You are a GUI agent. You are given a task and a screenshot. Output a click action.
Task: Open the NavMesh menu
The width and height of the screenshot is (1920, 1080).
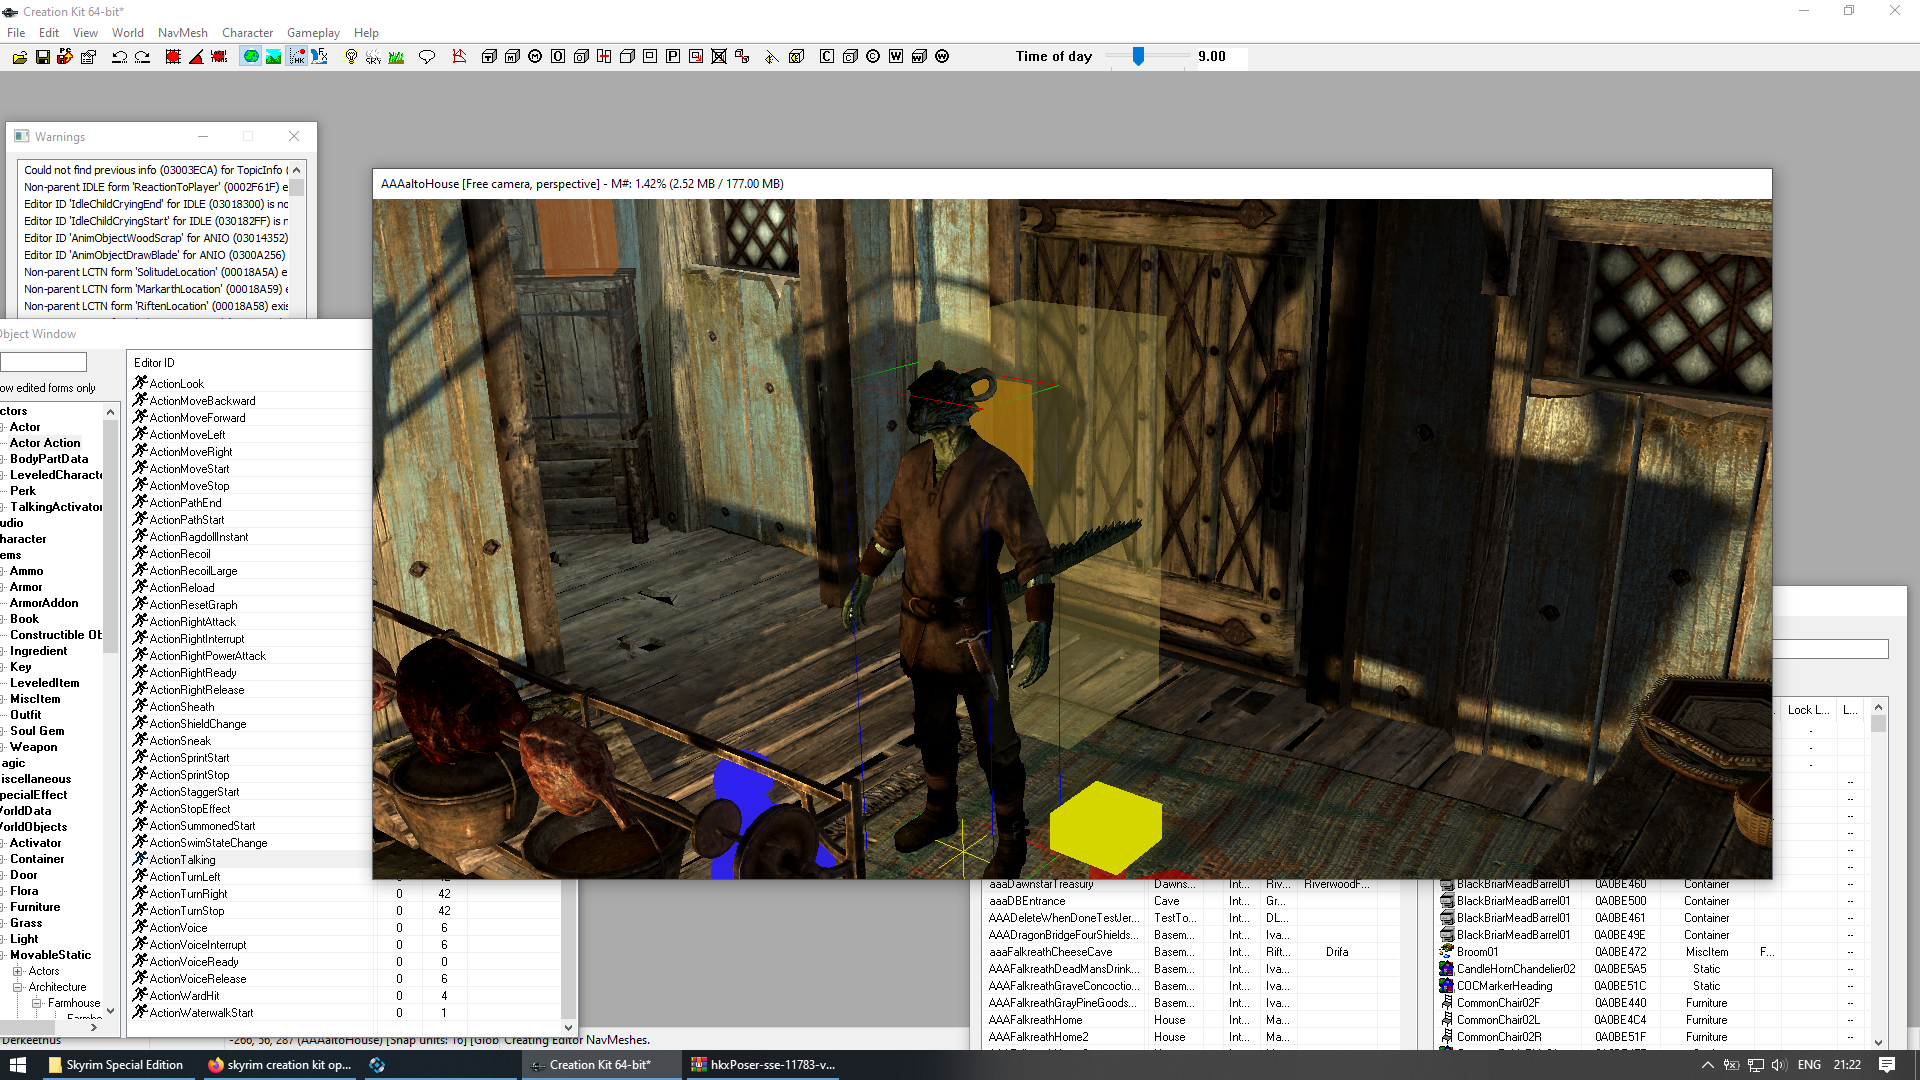click(182, 32)
